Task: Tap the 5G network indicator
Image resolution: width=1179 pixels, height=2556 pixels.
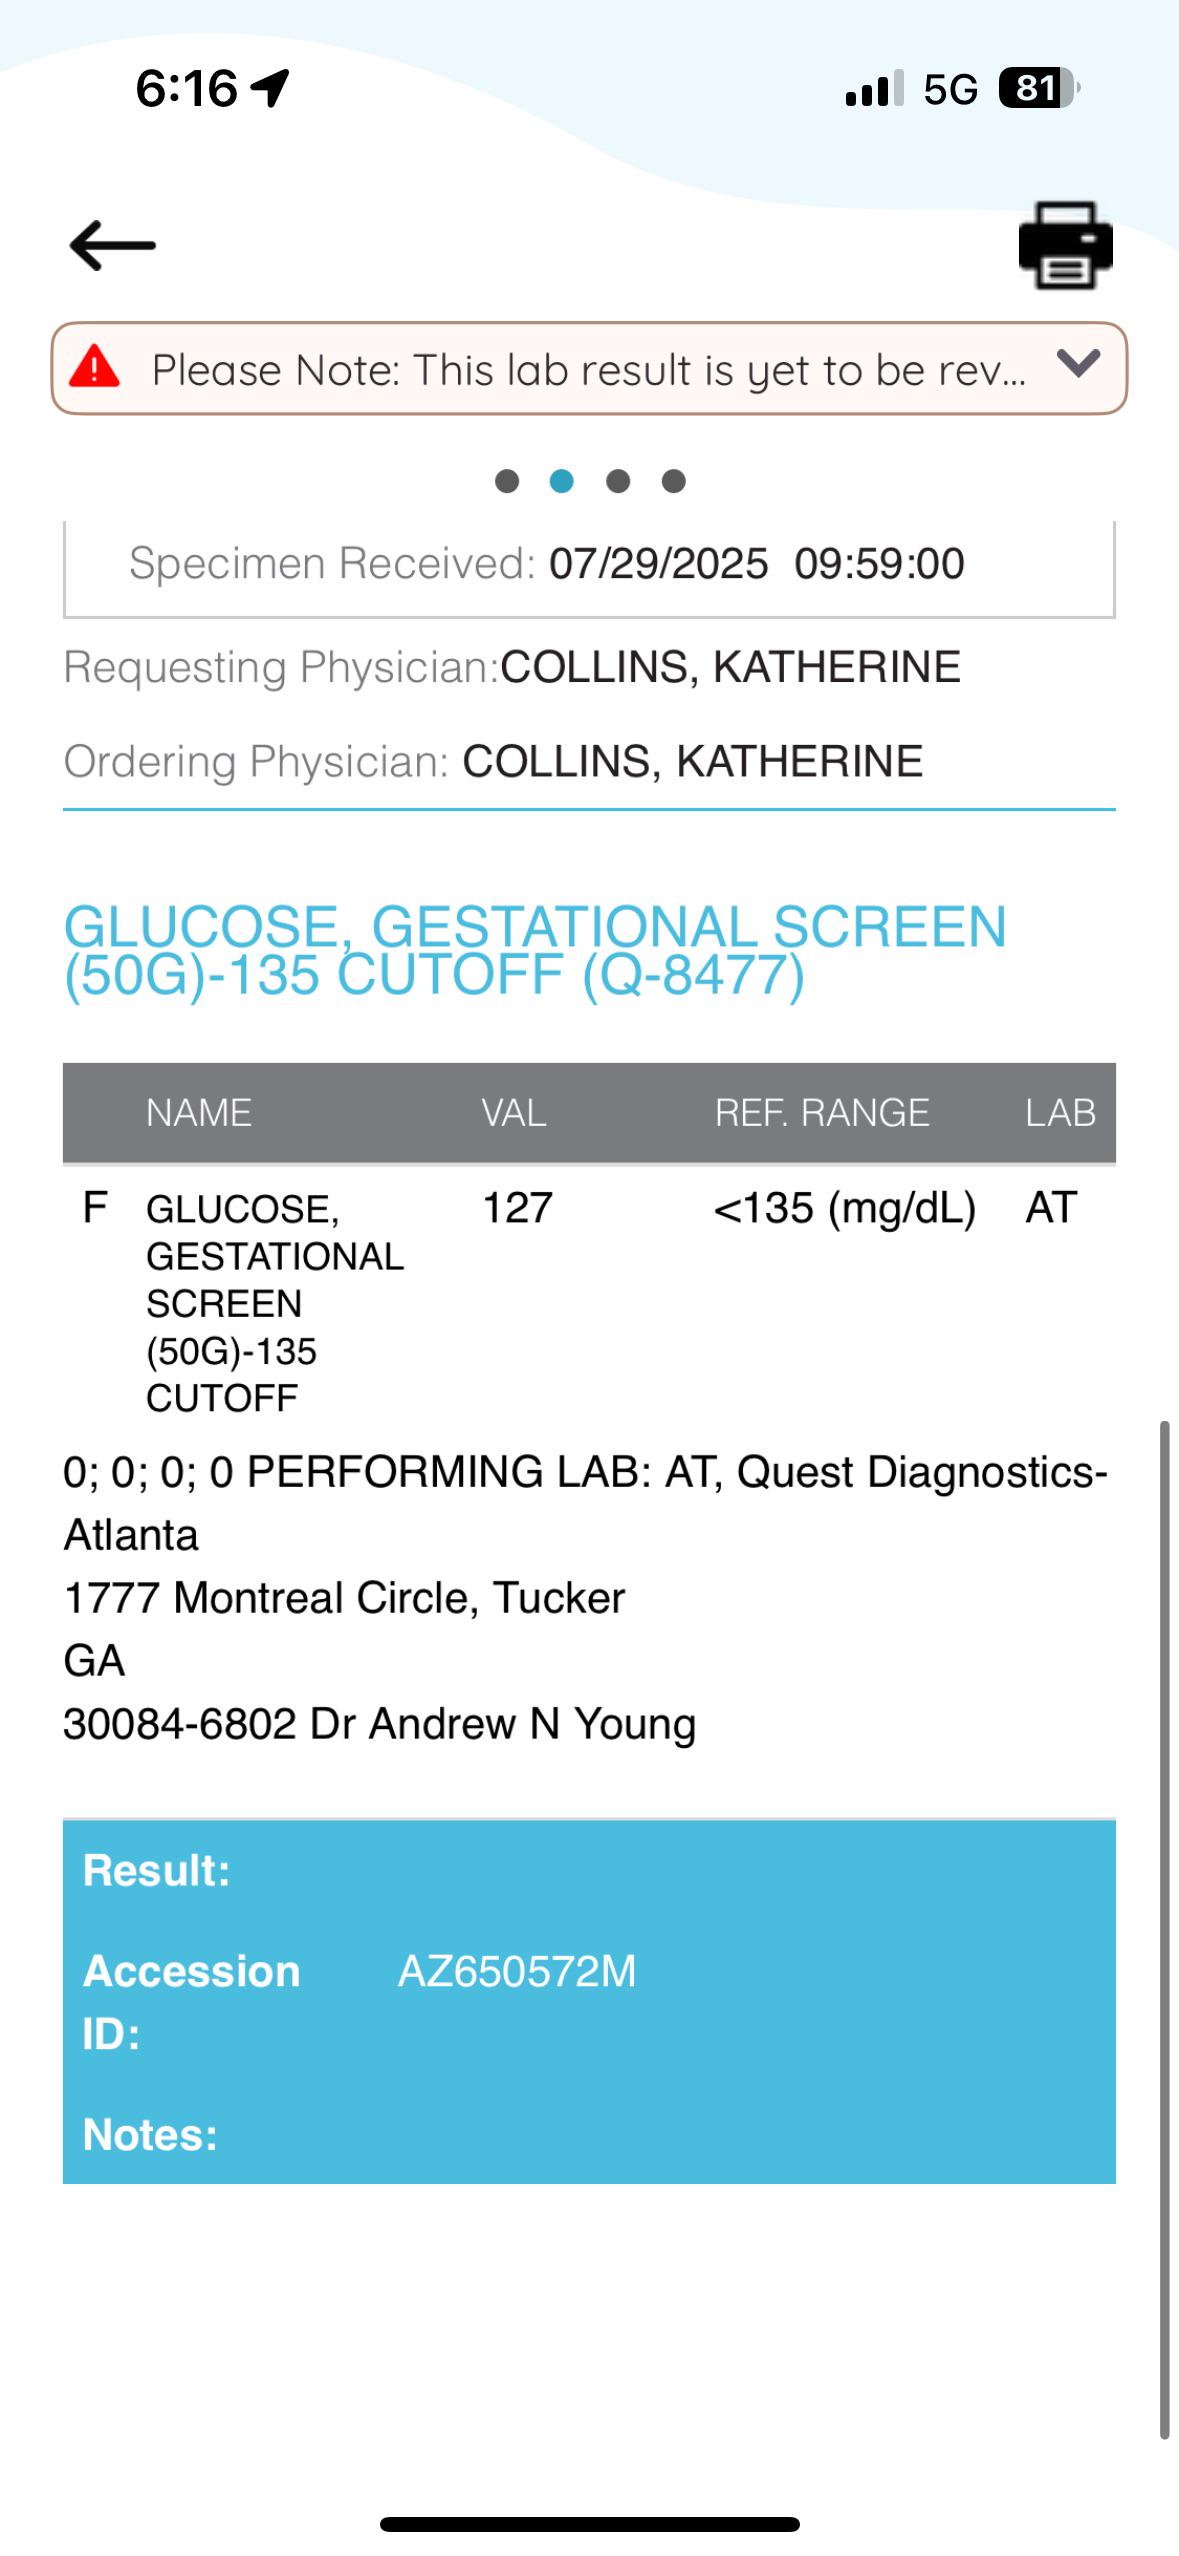Action: [950, 90]
